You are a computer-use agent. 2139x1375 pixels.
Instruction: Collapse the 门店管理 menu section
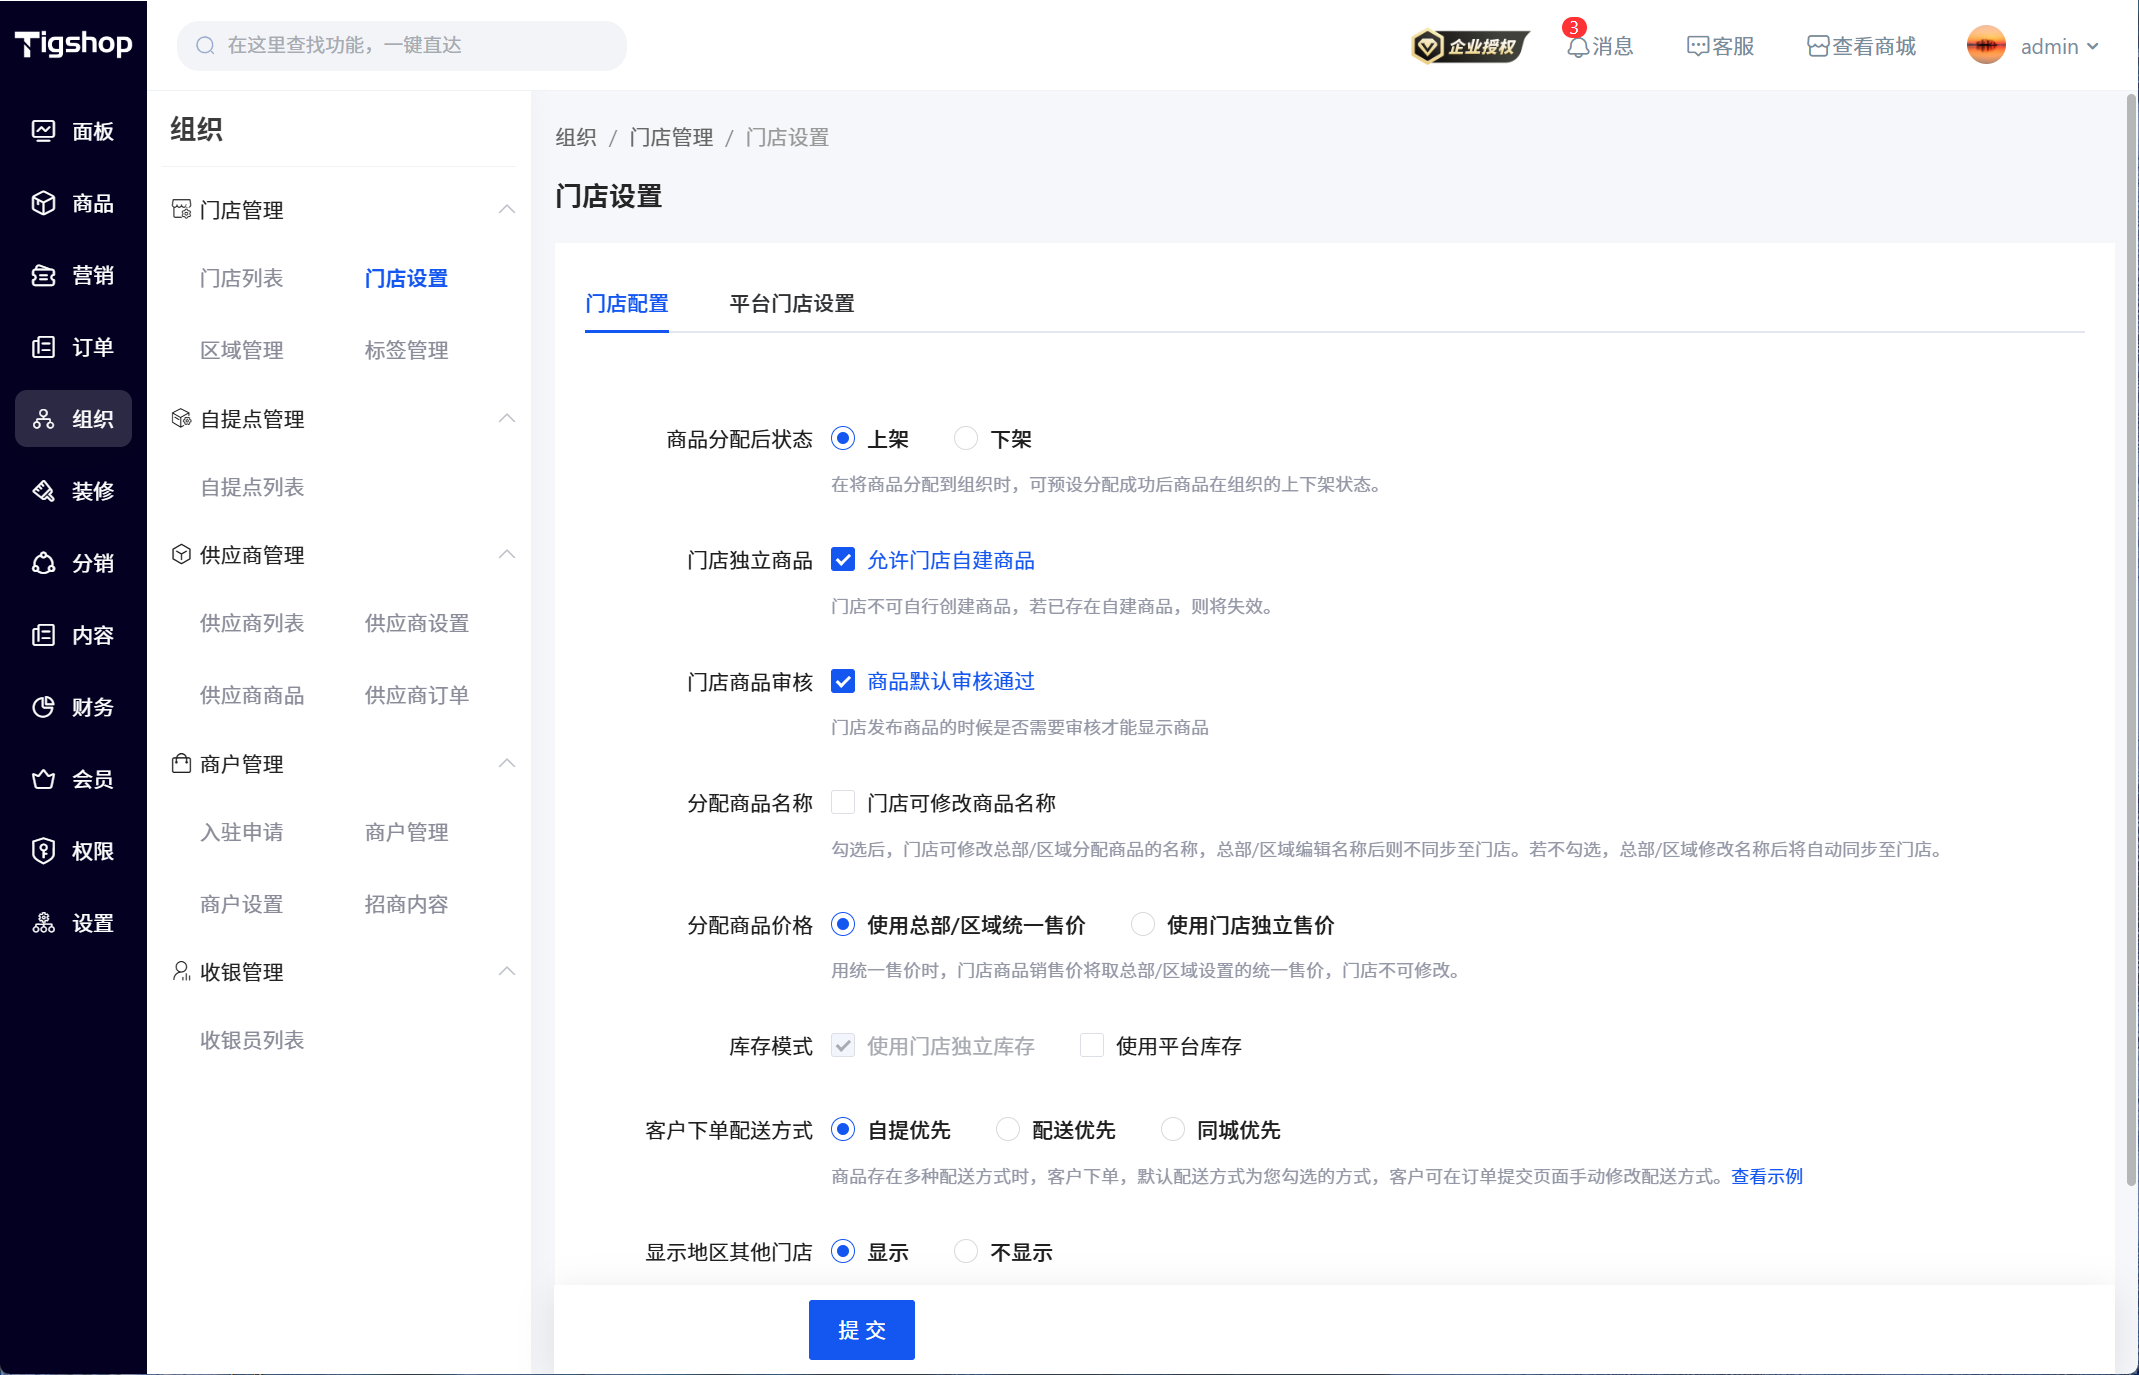507,209
